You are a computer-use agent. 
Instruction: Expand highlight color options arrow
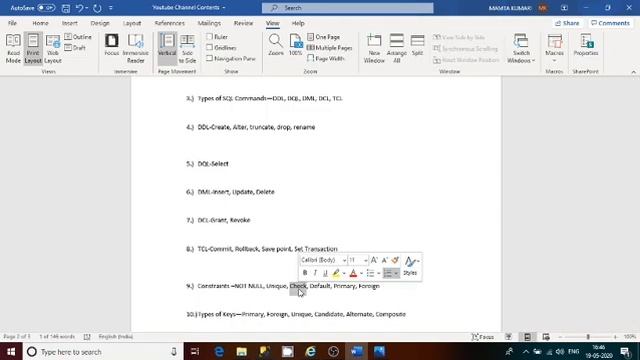point(344,273)
